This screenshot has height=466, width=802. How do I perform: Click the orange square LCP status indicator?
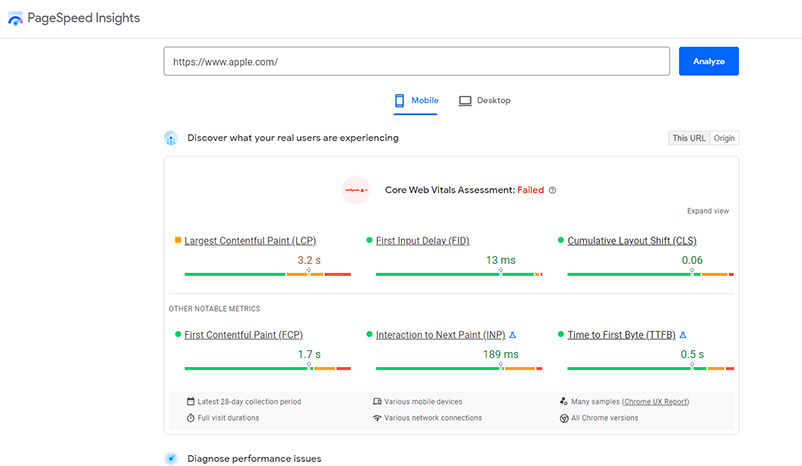tap(178, 240)
